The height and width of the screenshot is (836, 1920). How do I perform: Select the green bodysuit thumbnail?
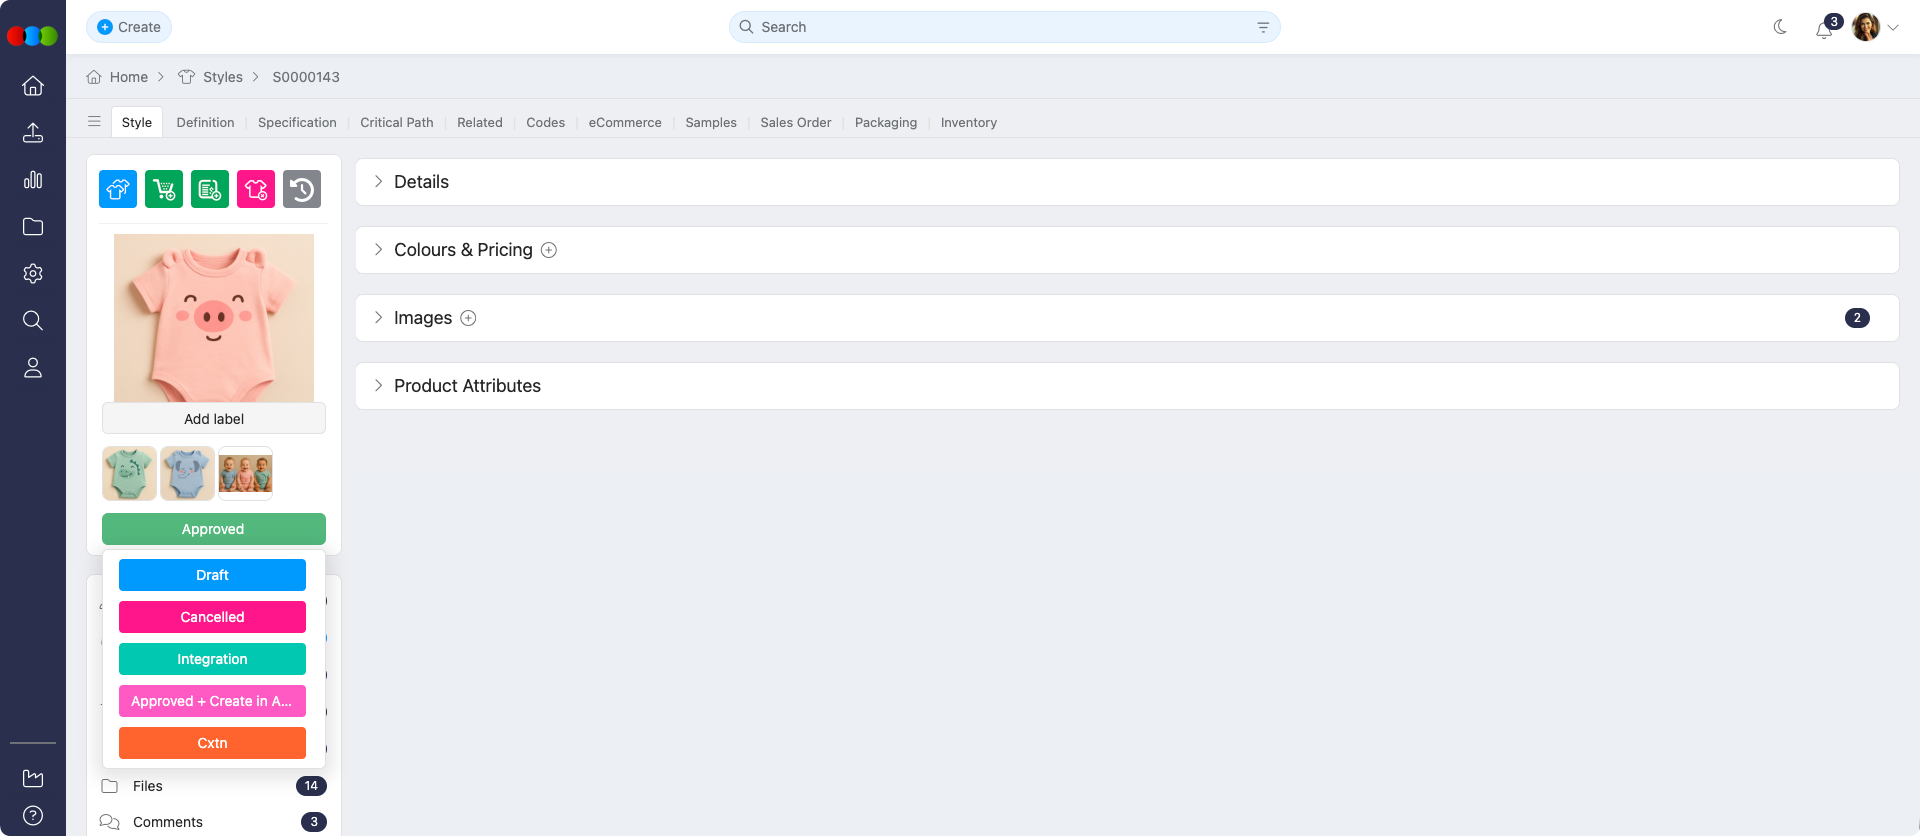(130, 473)
